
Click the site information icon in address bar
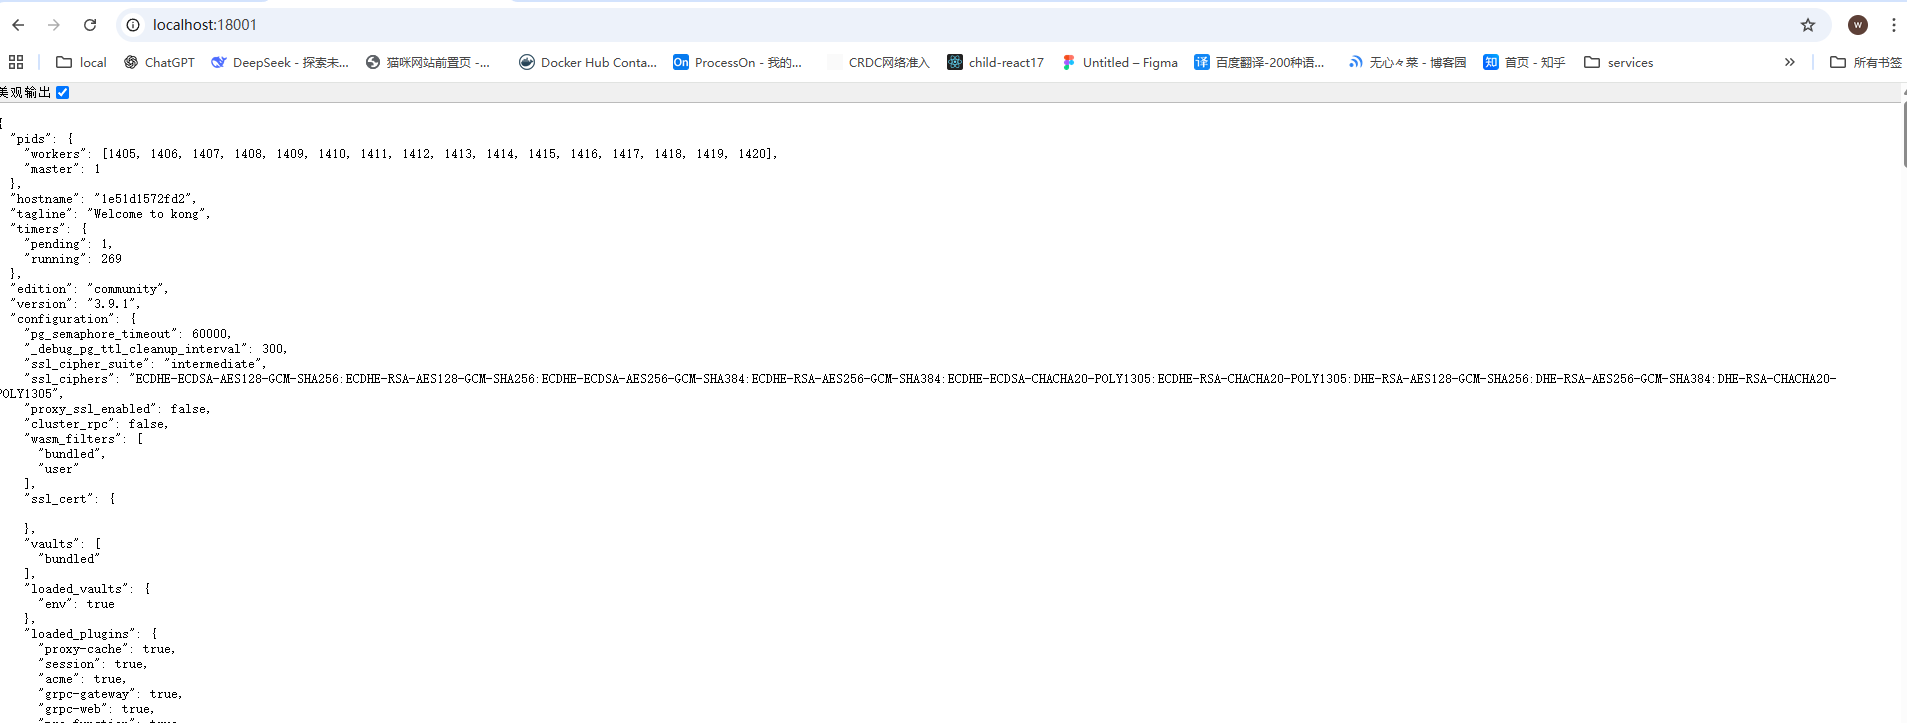tap(133, 25)
